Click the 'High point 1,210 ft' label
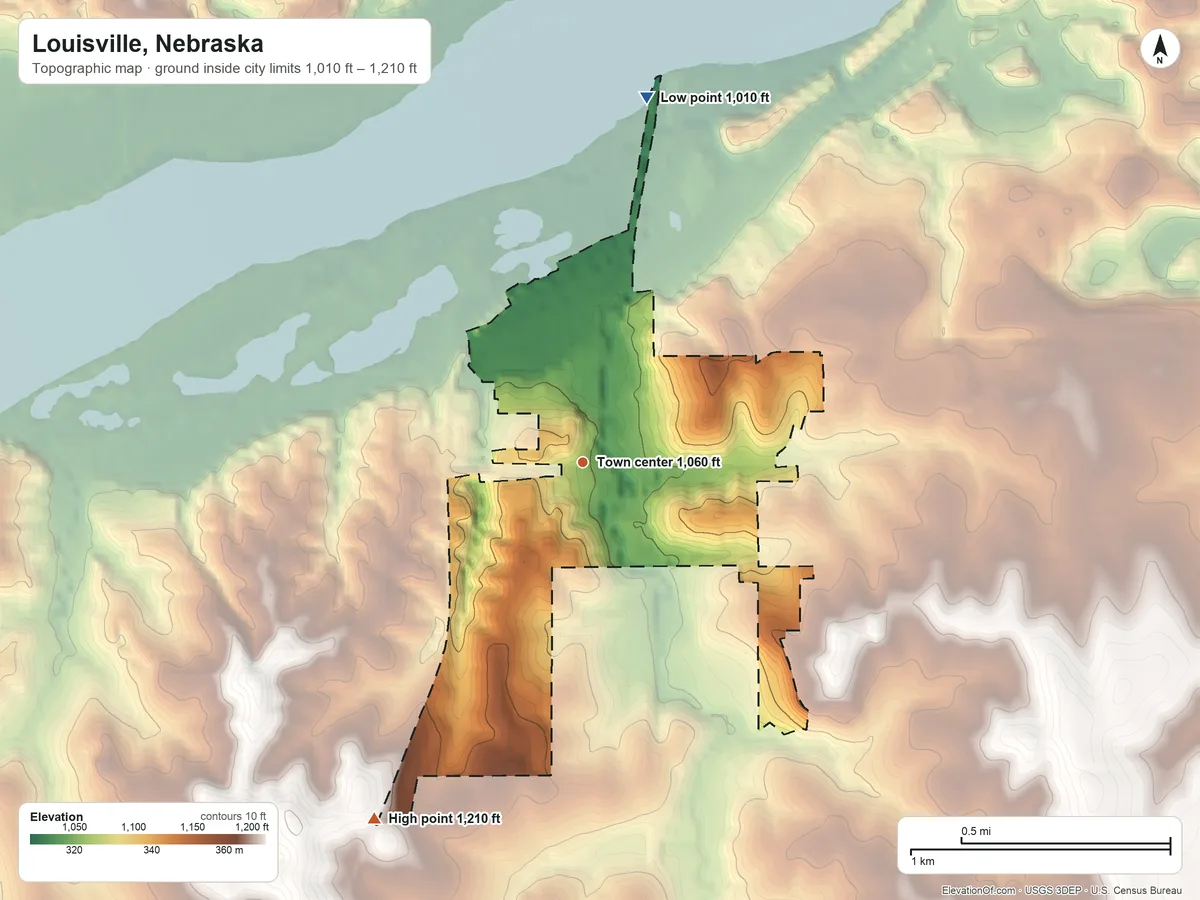 tap(444, 819)
